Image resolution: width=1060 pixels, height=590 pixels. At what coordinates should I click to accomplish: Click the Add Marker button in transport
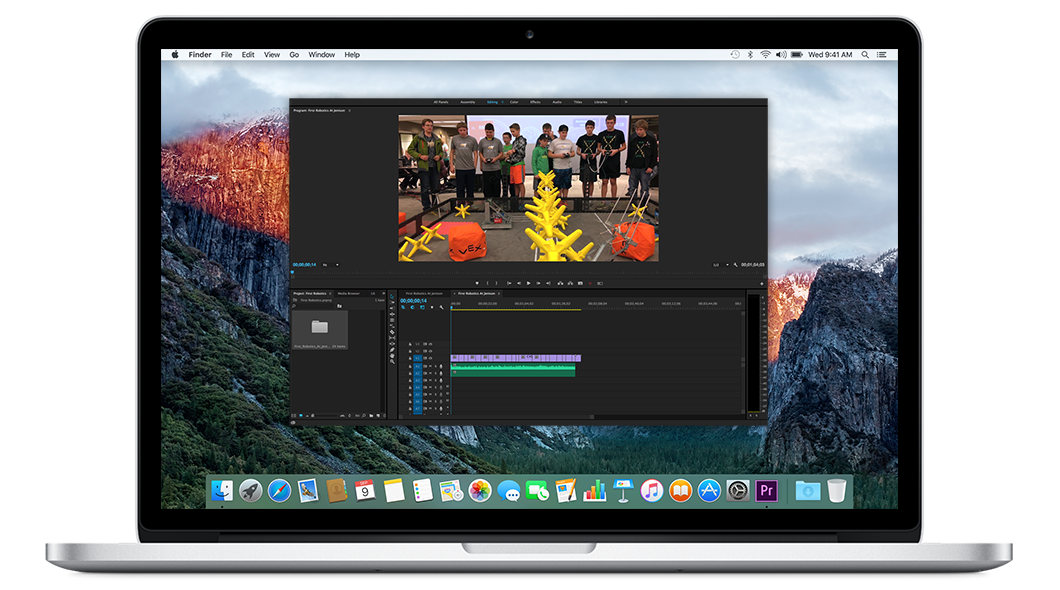[x=476, y=283]
